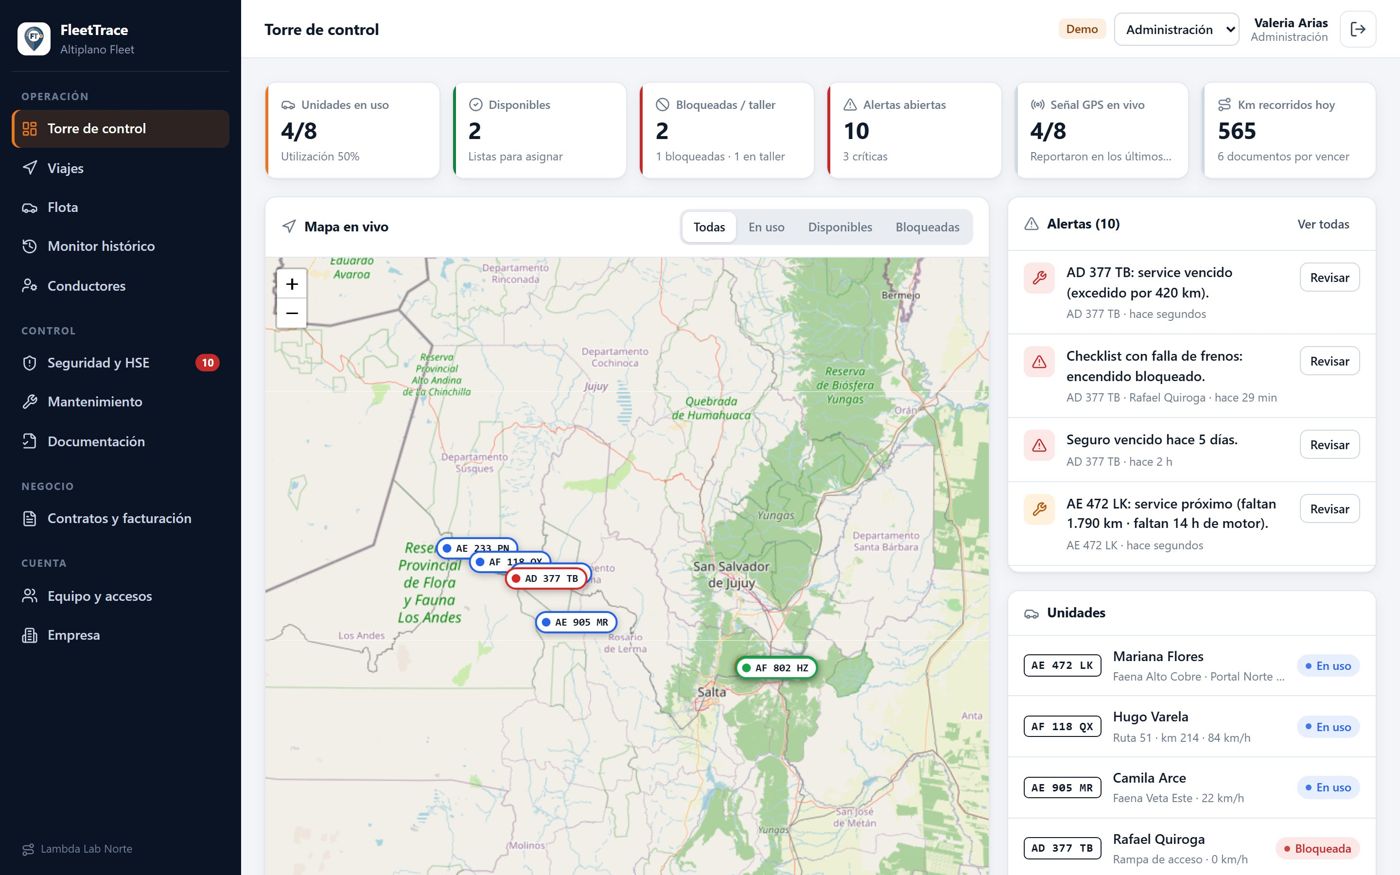Navigate to Mantenimiento

pyautogui.click(x=121, y=402)
